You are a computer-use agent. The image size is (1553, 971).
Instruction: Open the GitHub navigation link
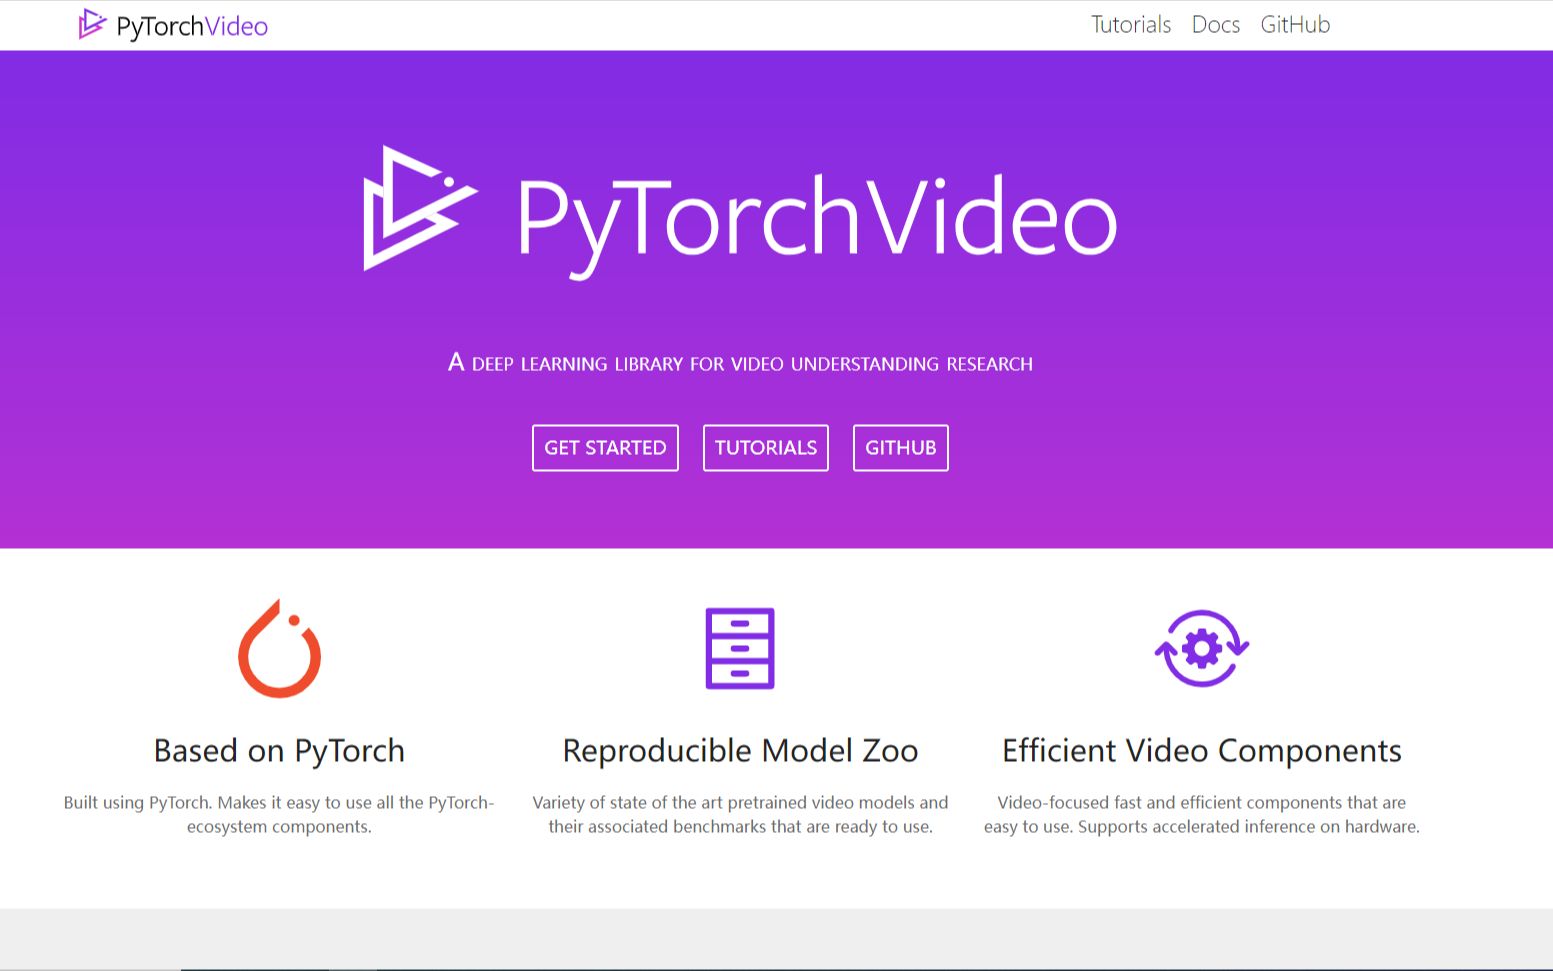pos(1295,25)
